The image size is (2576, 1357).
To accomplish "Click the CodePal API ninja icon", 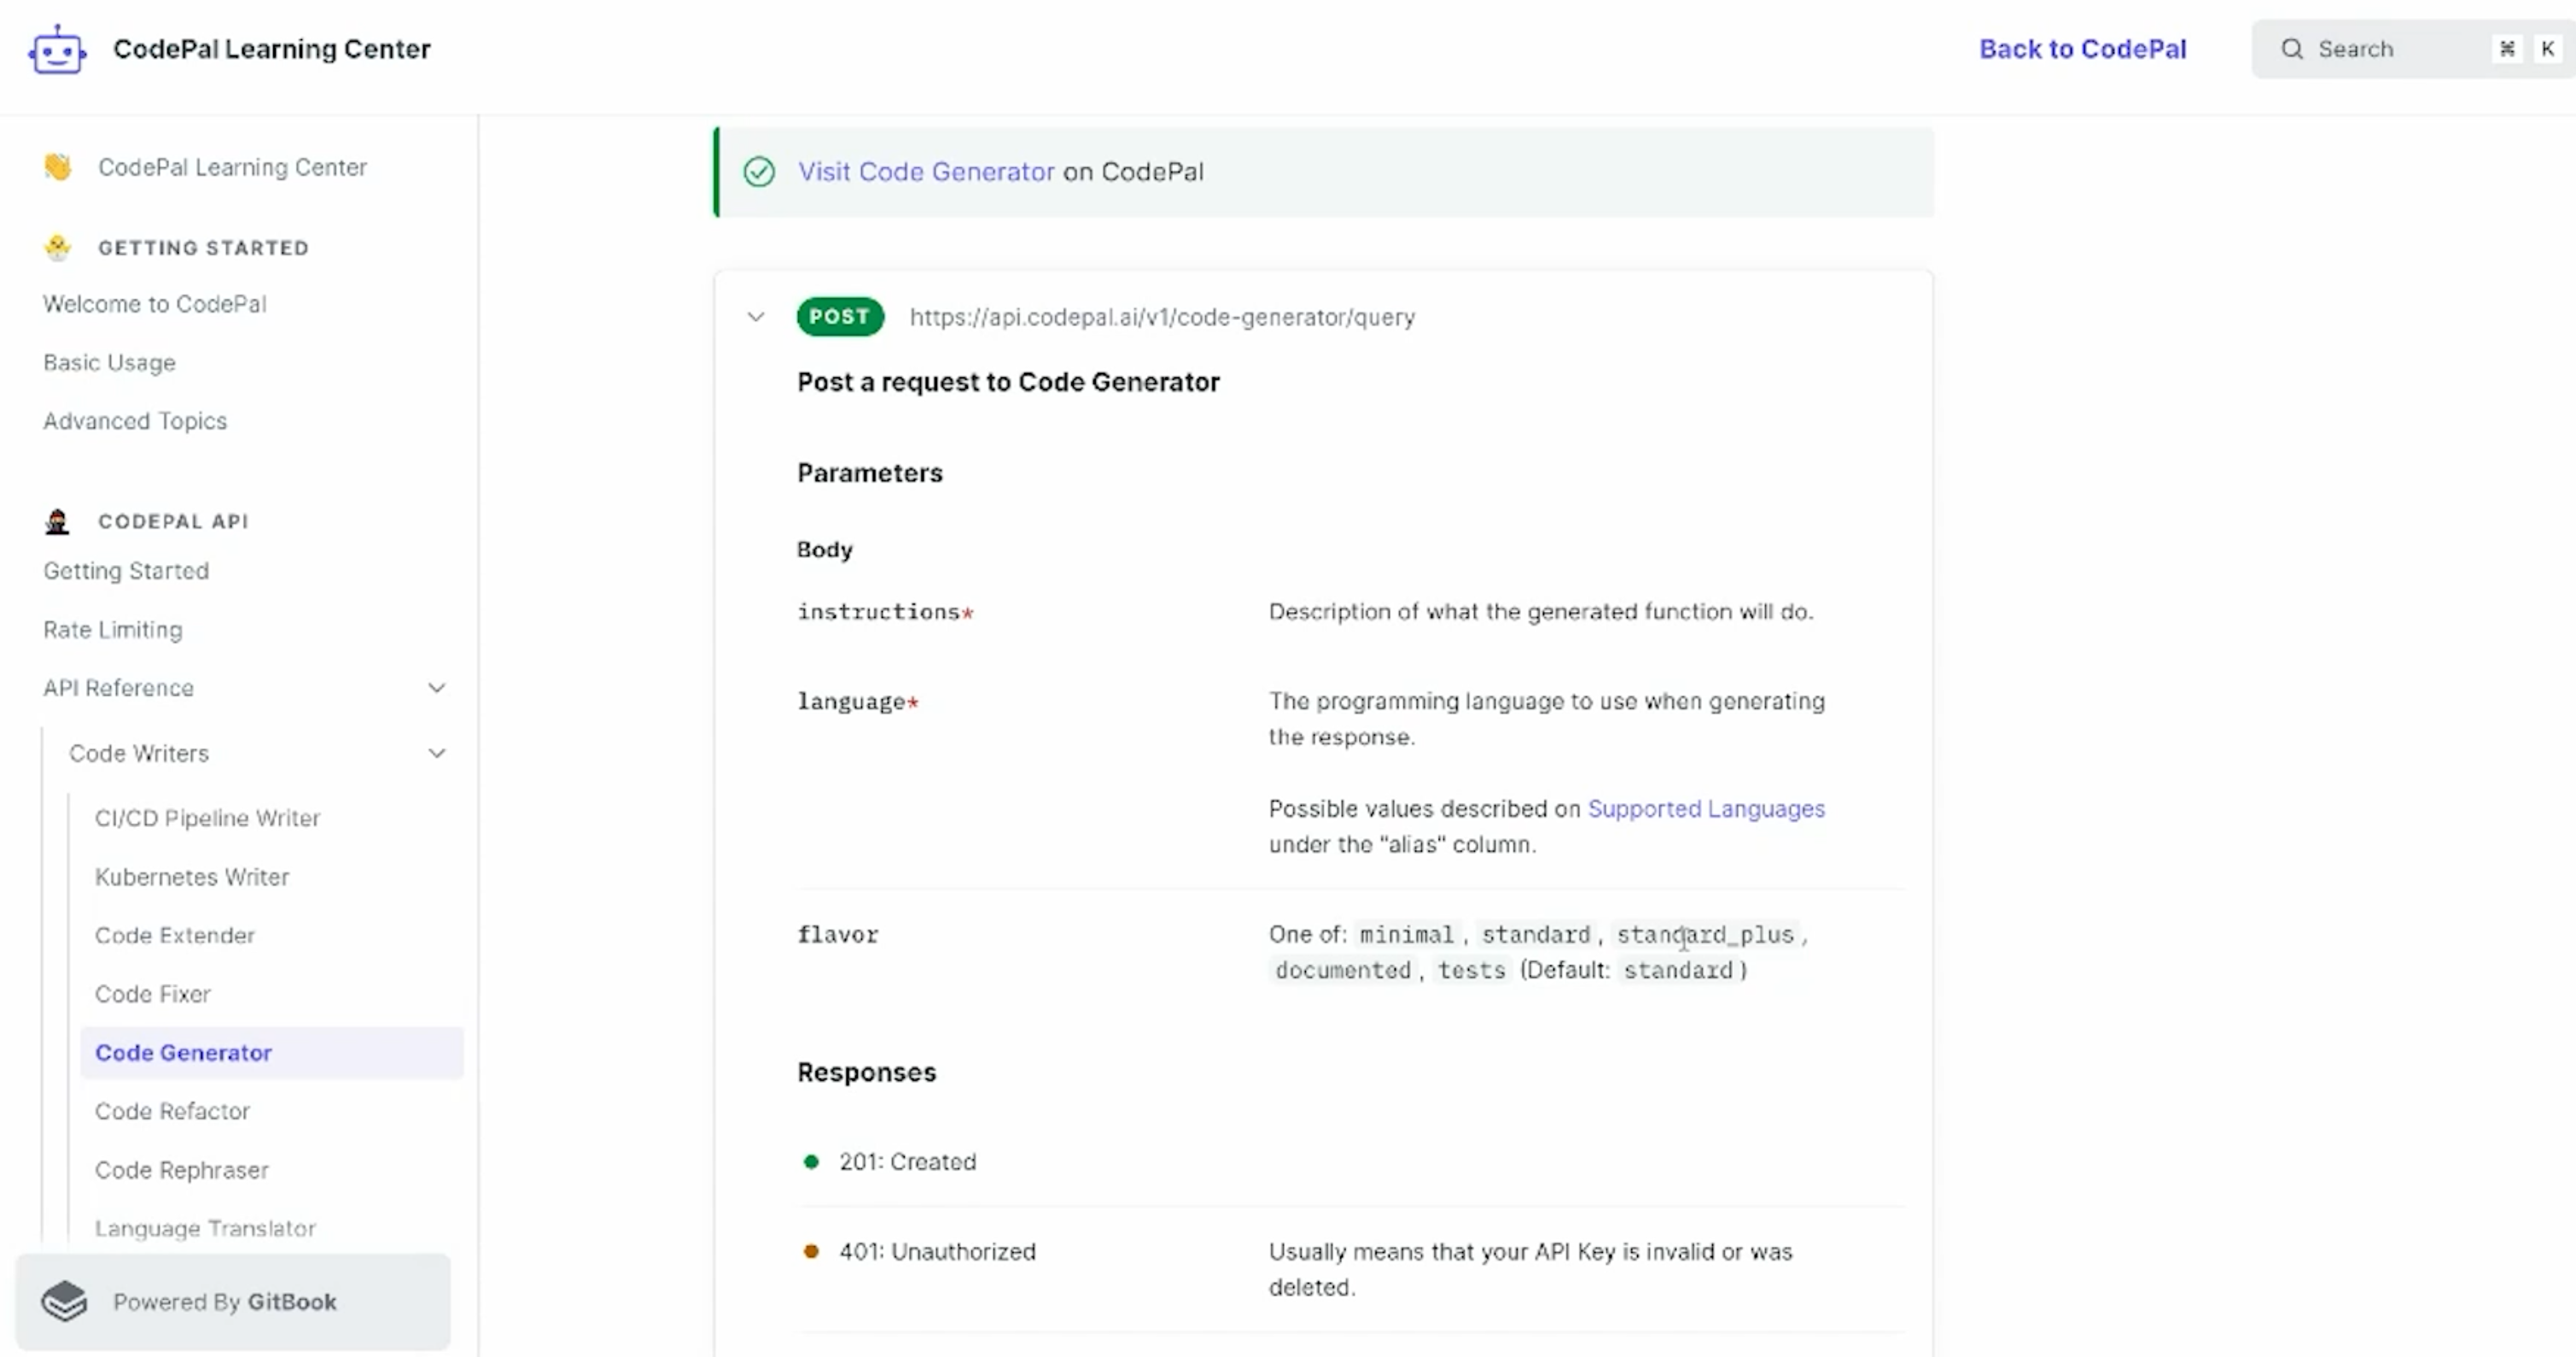I will (x=57, y=521).
